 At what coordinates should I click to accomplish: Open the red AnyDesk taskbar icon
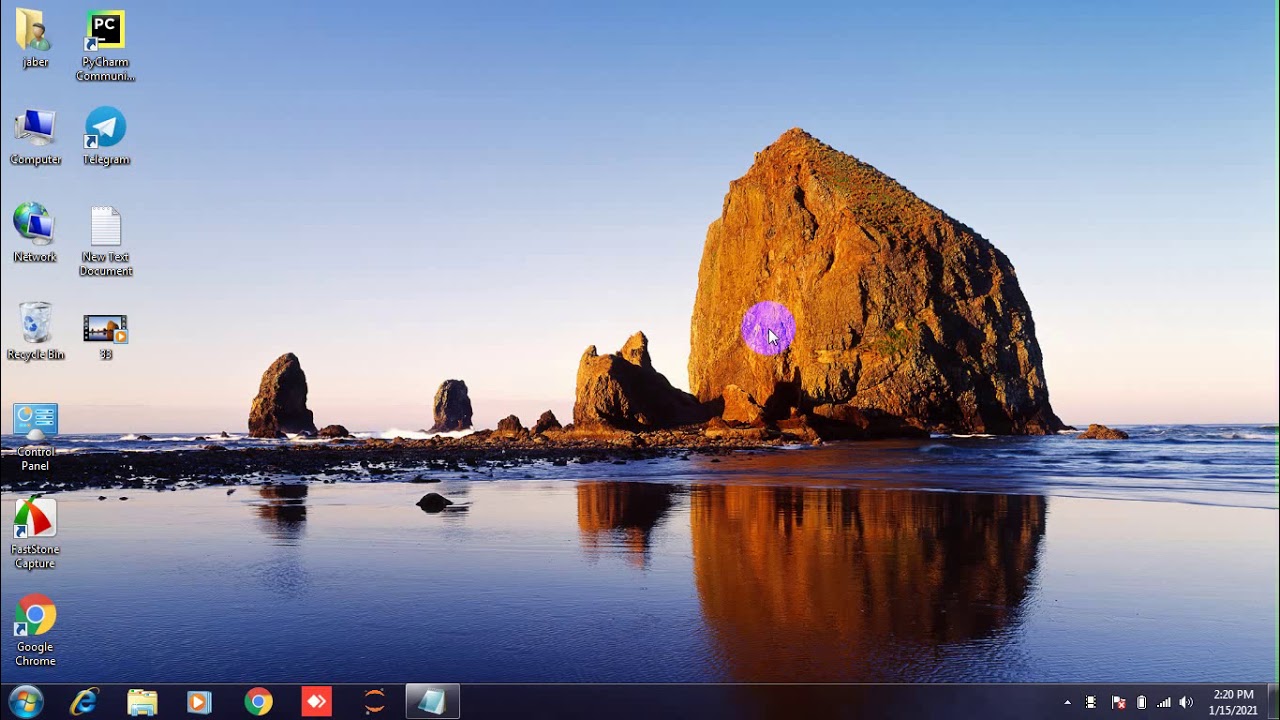coord(316,702)
